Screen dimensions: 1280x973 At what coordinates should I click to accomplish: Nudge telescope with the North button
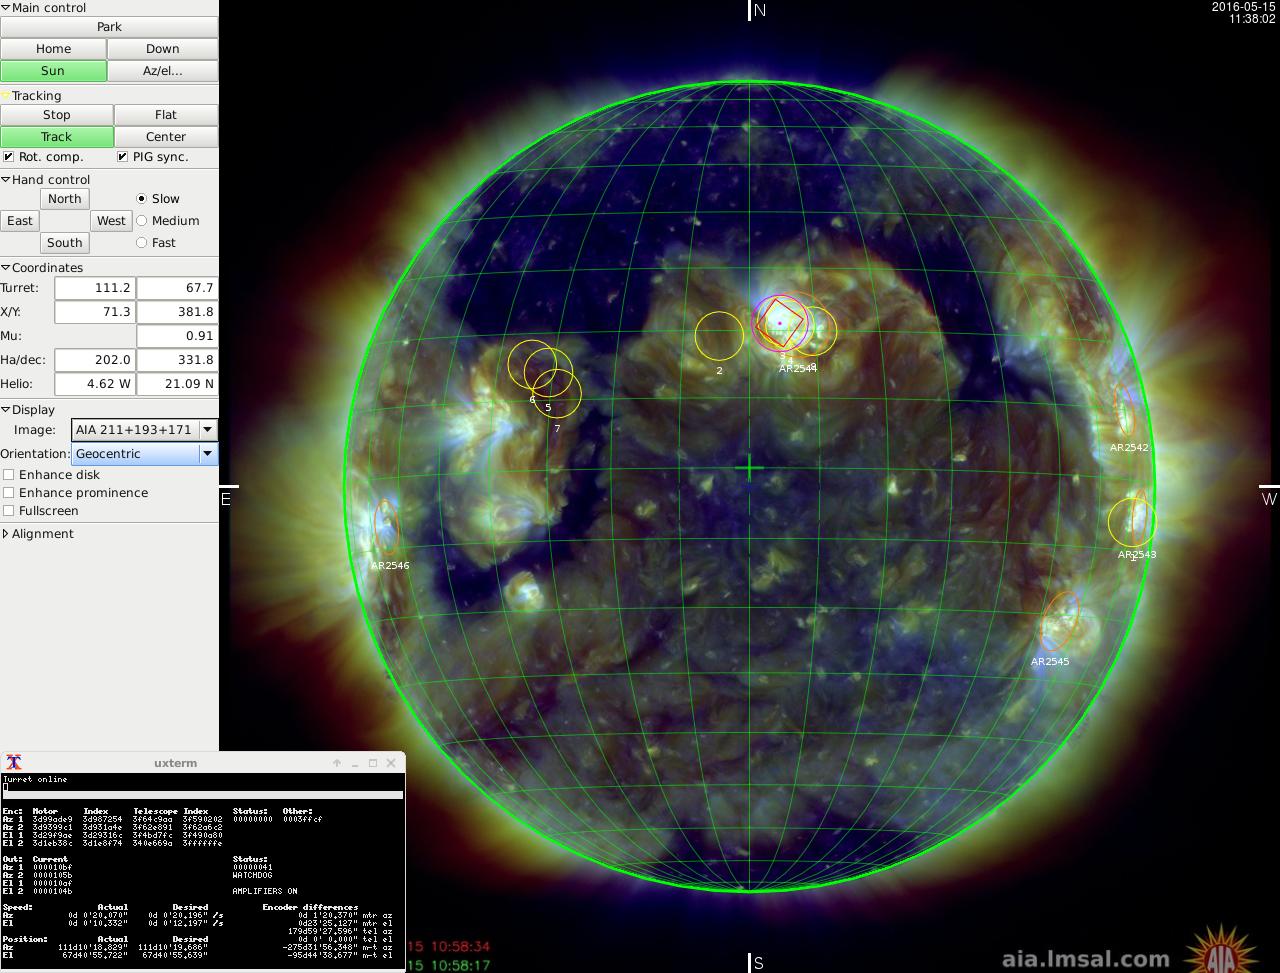tap(65, 199)
